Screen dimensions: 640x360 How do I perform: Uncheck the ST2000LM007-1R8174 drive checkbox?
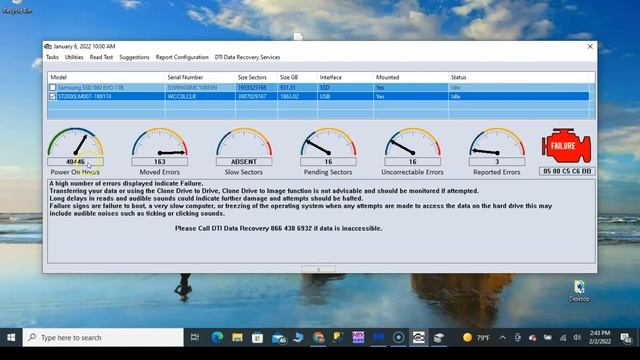[x=53, y=96]
